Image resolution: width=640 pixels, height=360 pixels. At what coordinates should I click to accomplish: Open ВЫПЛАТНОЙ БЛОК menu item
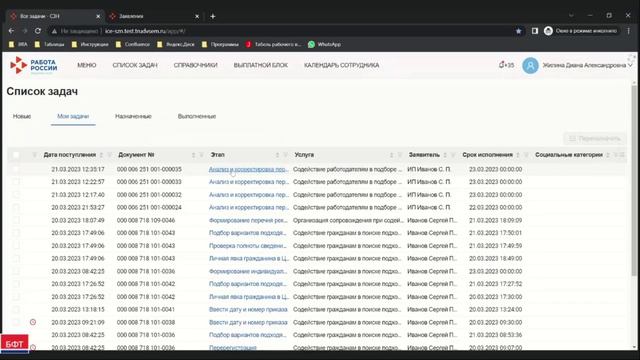click(260, 65)
